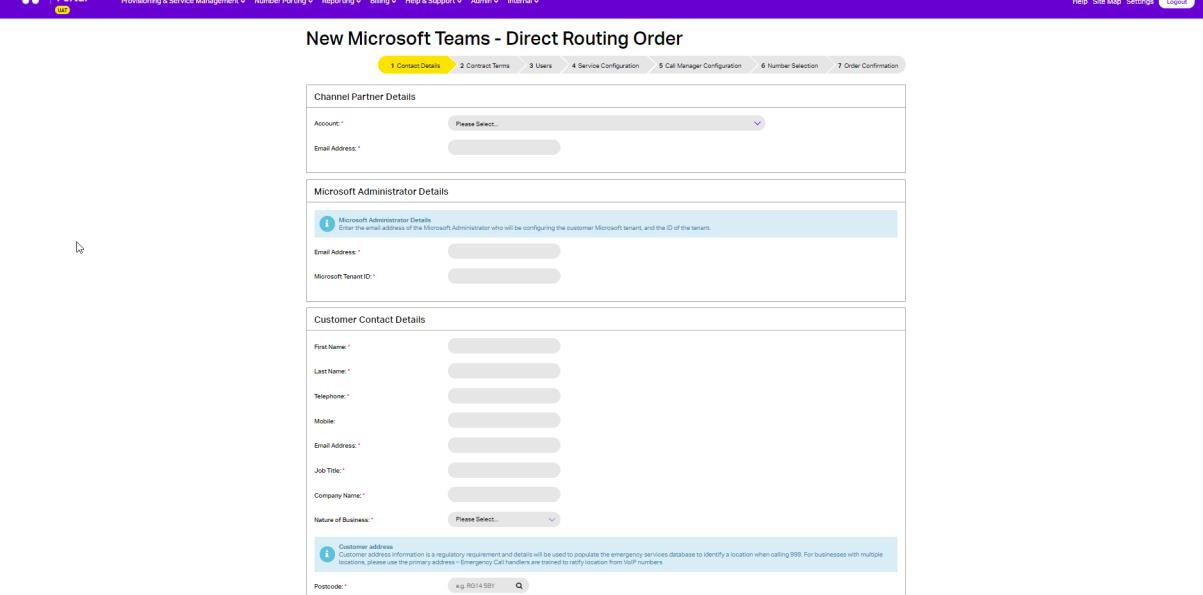
Task: Go to step 7 Order Confirmation
Action: (x=867, y=65)
